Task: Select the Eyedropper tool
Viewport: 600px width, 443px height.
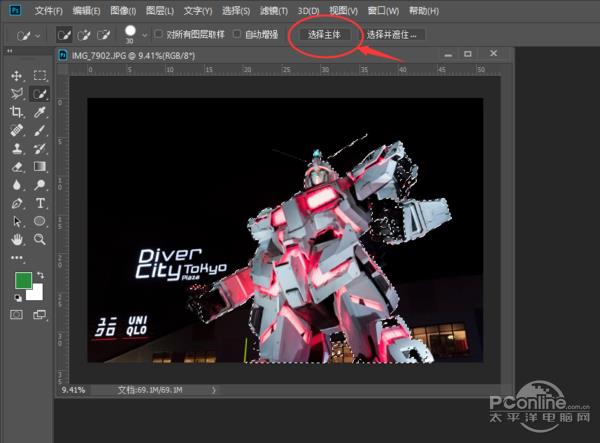Action: (x=39, y=112)
